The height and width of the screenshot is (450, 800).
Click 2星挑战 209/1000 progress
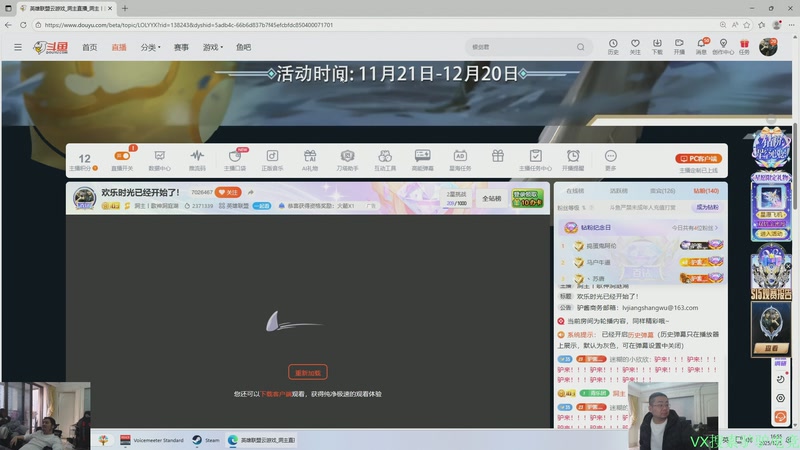click(x=456, y=198)
